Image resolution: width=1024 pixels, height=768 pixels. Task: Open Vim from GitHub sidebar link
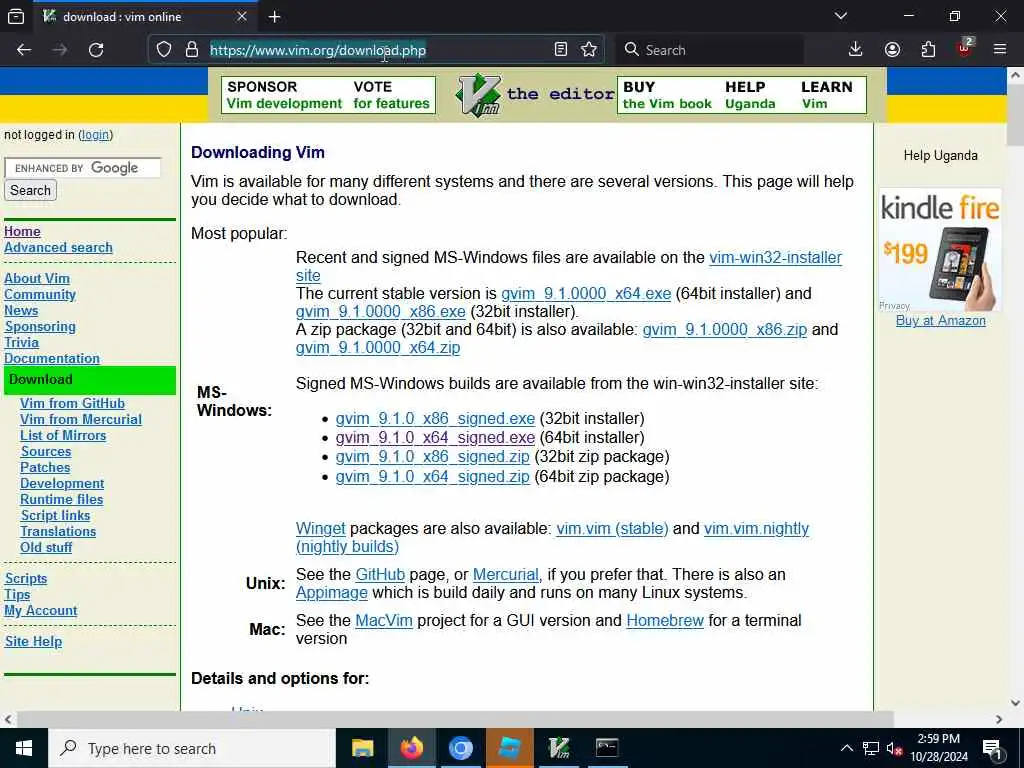(x=72, y=404)
